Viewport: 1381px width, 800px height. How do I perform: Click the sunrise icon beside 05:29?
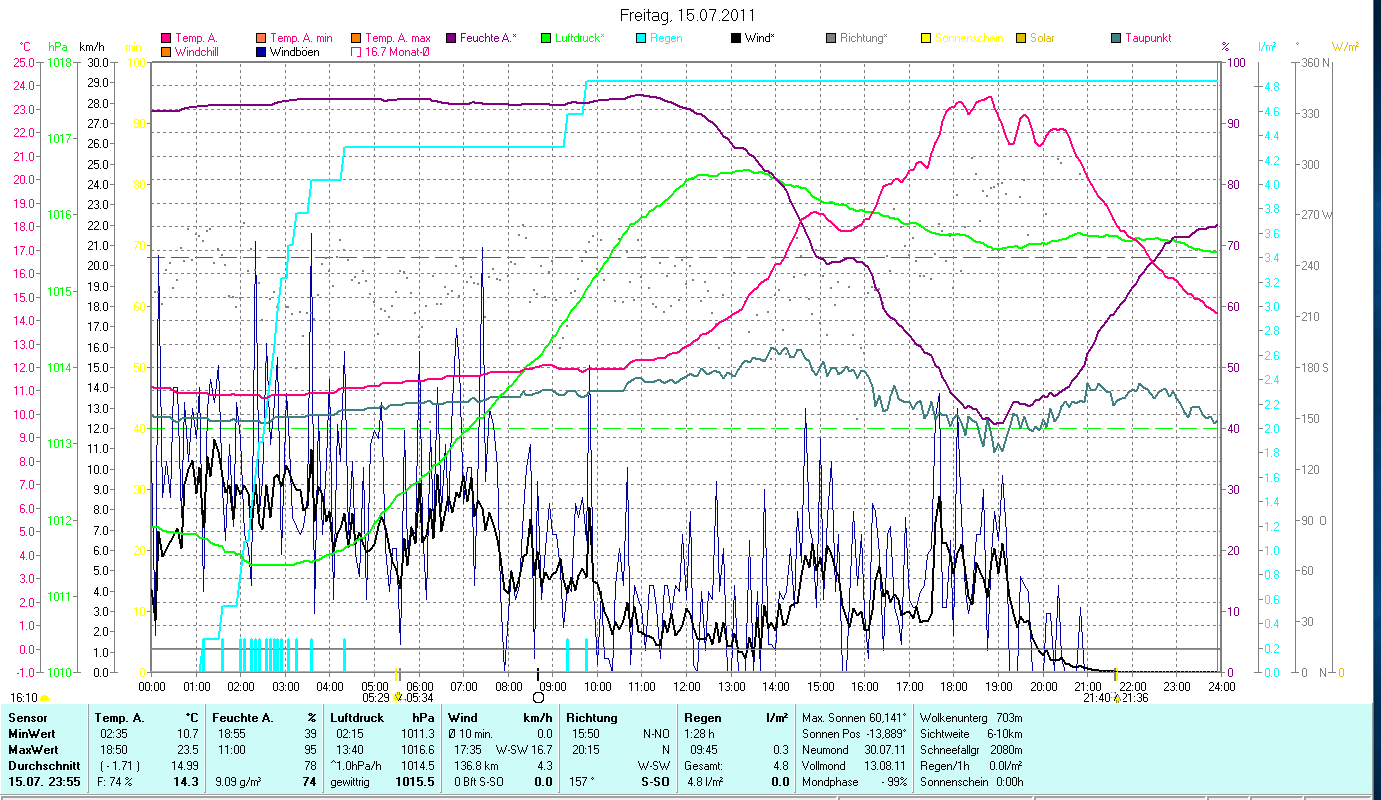tap(398, 697)
